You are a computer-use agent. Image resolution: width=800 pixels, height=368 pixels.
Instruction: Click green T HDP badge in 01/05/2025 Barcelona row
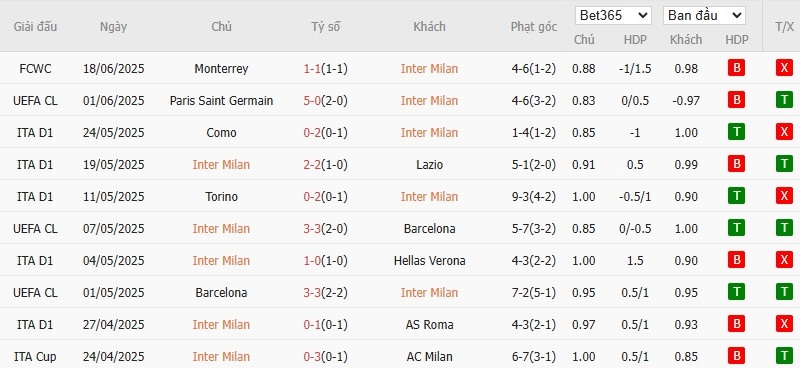pos(736,292)
